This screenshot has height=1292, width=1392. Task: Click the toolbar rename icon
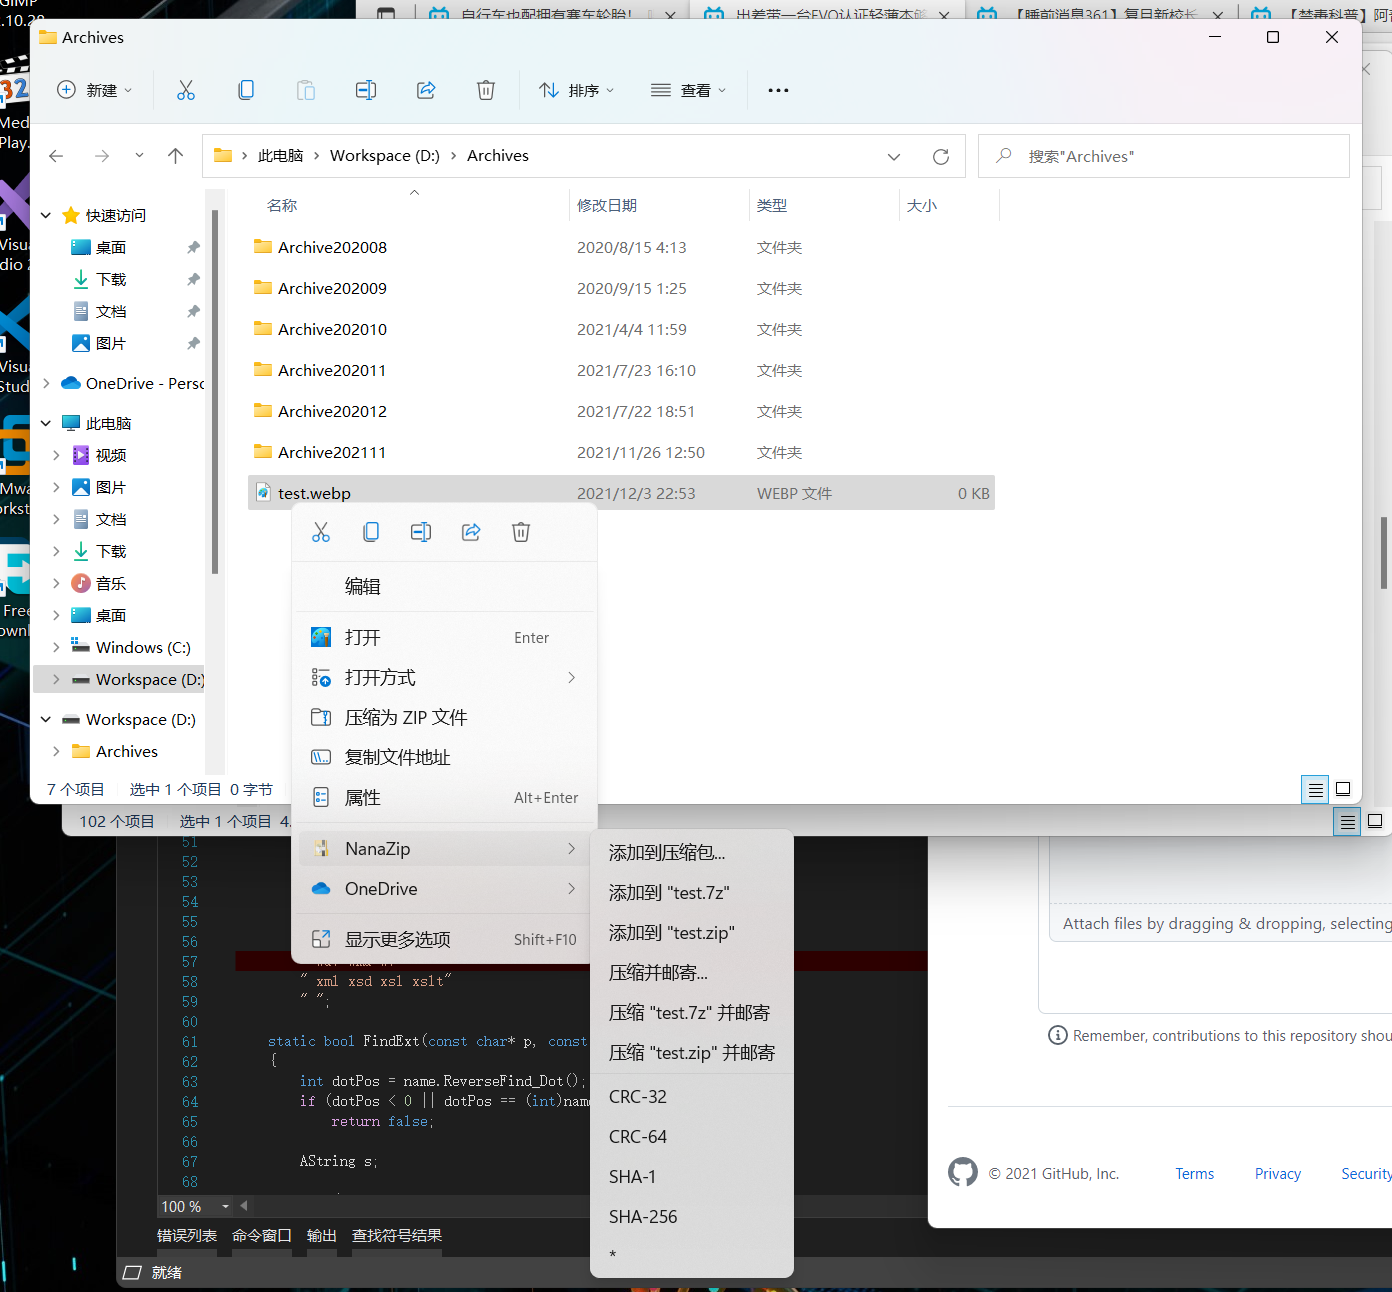pos(366,90)
